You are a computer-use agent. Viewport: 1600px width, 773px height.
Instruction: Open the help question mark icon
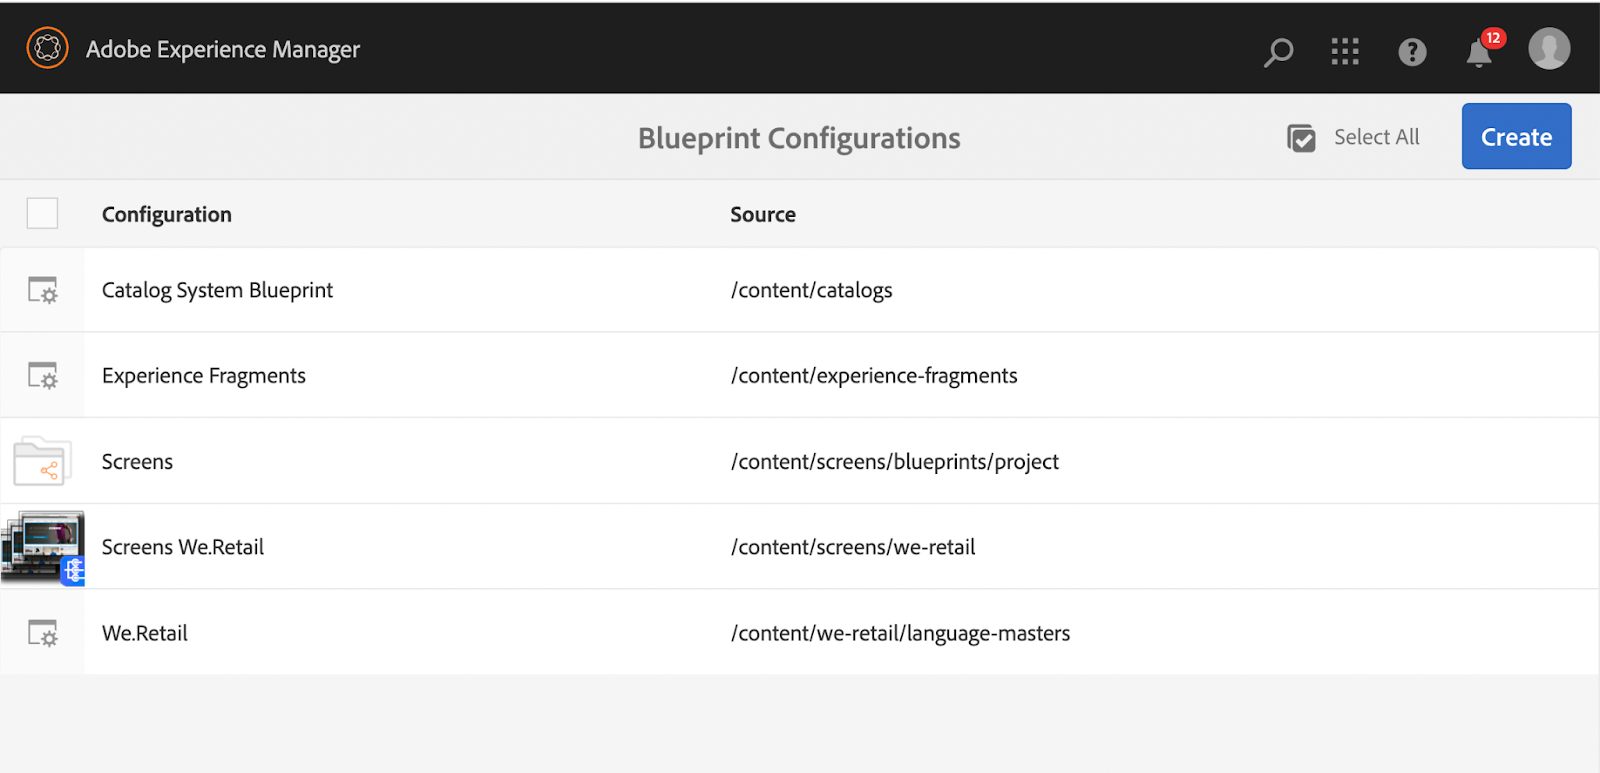tap(1412, 51)
